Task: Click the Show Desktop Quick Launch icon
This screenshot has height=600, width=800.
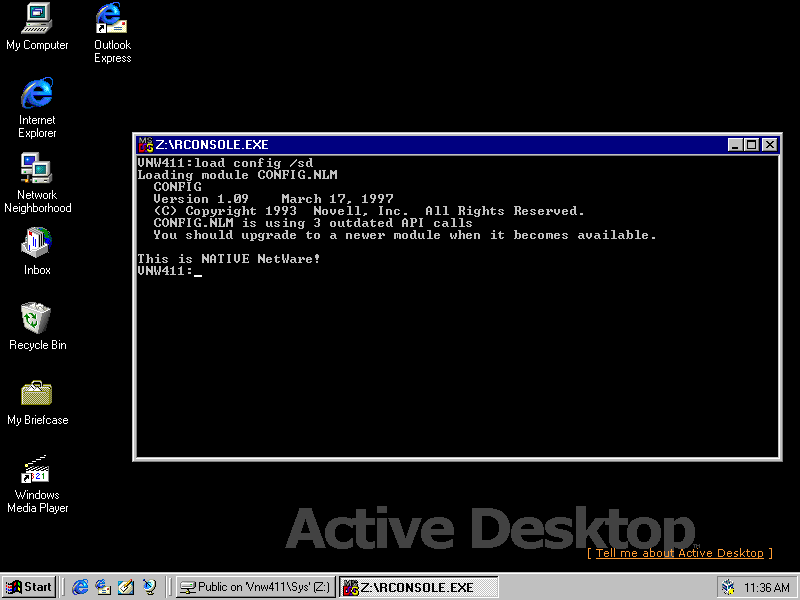Action: tap(126, 587)
